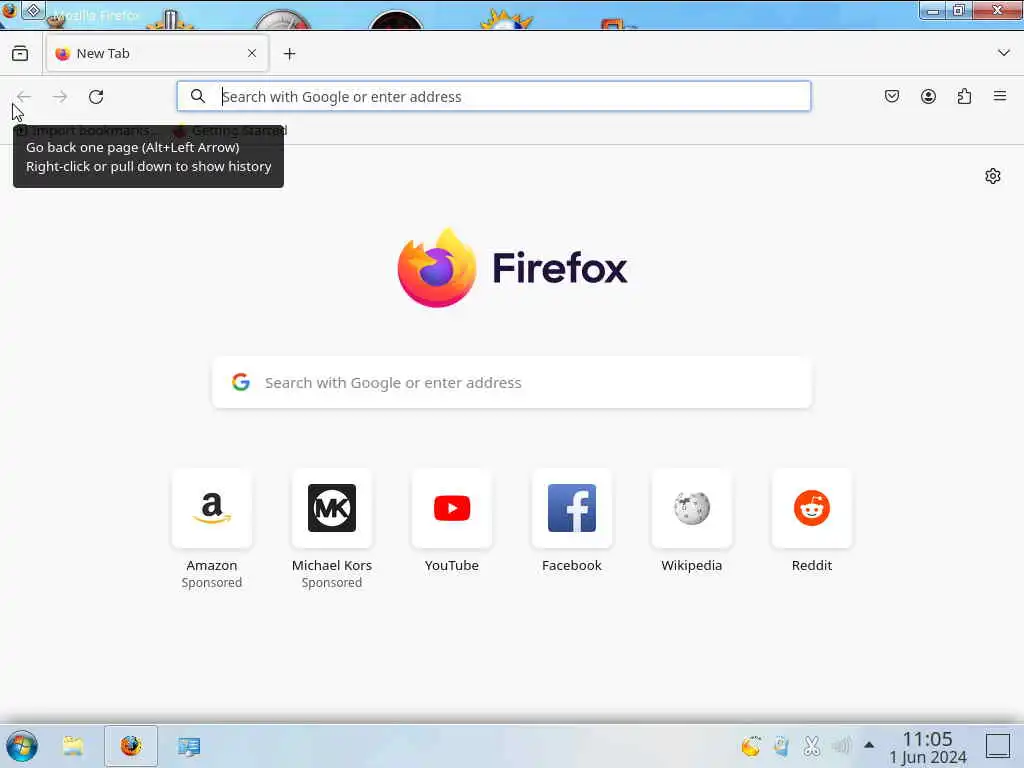This screenshot has width=1024, height=768.
Task: Click the back navigation arrow
Action: (24, 97)
